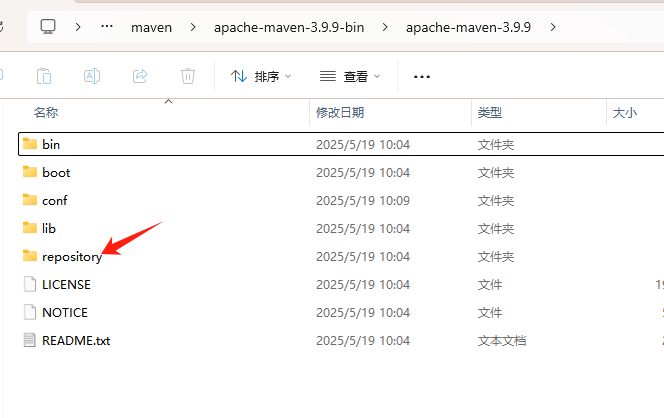Screen dimensions: 664x418
Task: Click the Paste toolbar icon
Action: [x=44, y=76]
